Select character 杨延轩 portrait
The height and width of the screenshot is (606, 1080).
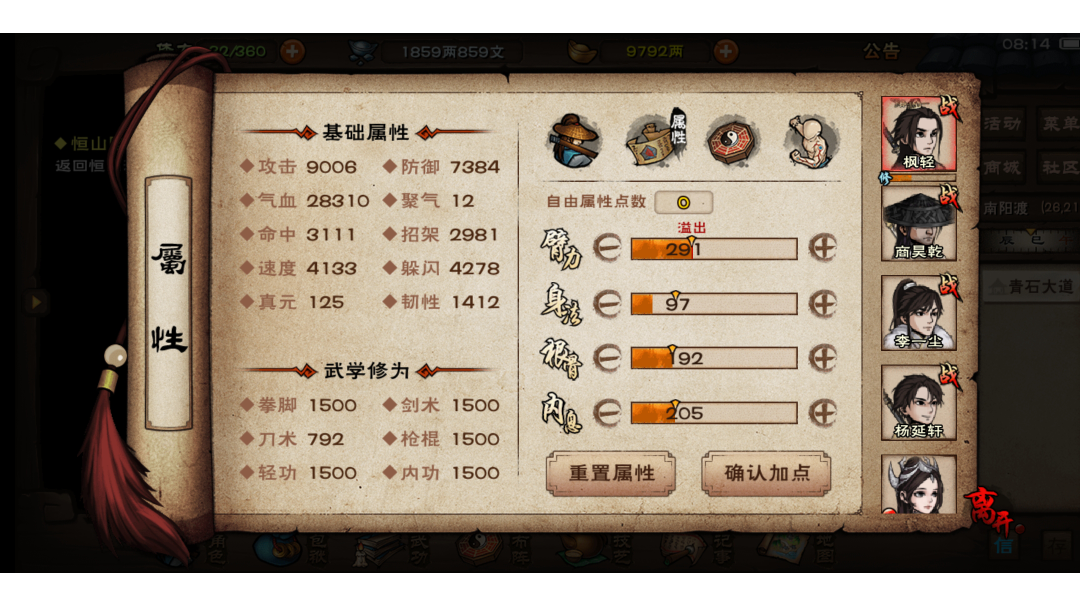[919, 403]
